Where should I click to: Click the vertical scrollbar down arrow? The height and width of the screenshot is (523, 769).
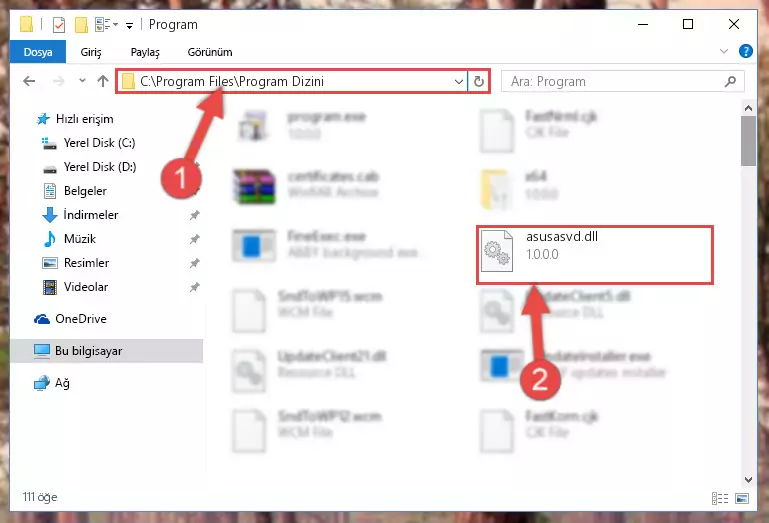[748, 479]
